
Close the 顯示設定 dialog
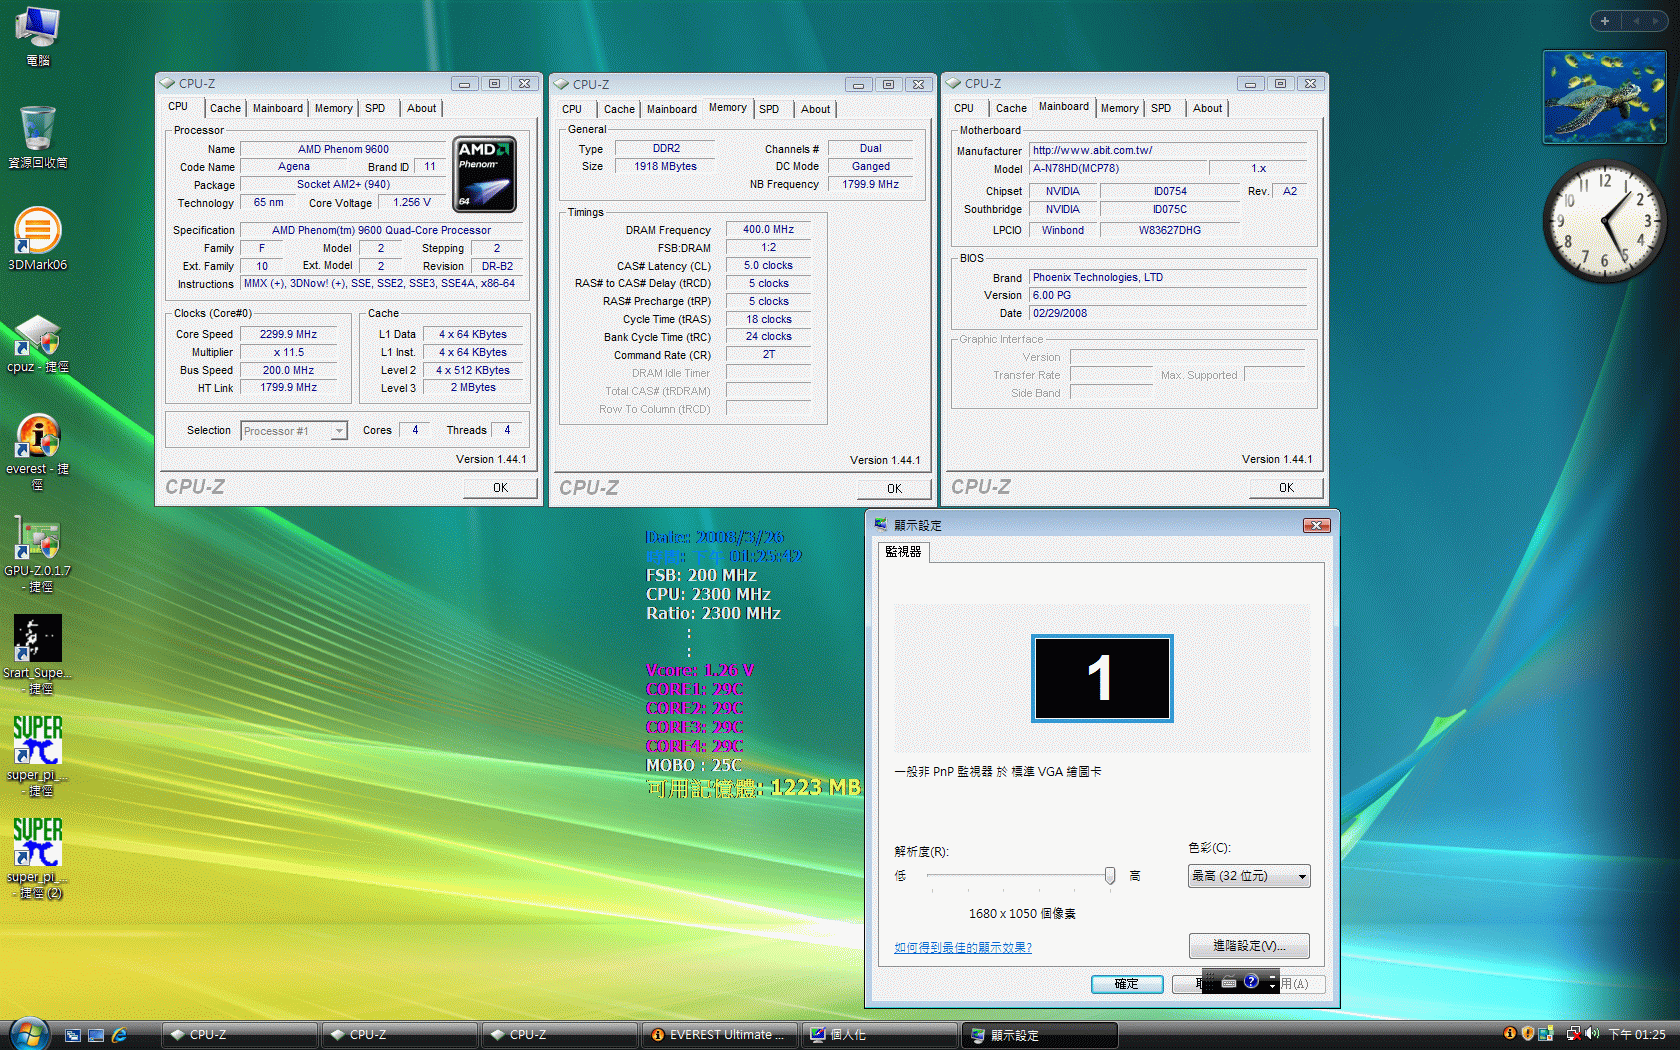coord(1317,525)
